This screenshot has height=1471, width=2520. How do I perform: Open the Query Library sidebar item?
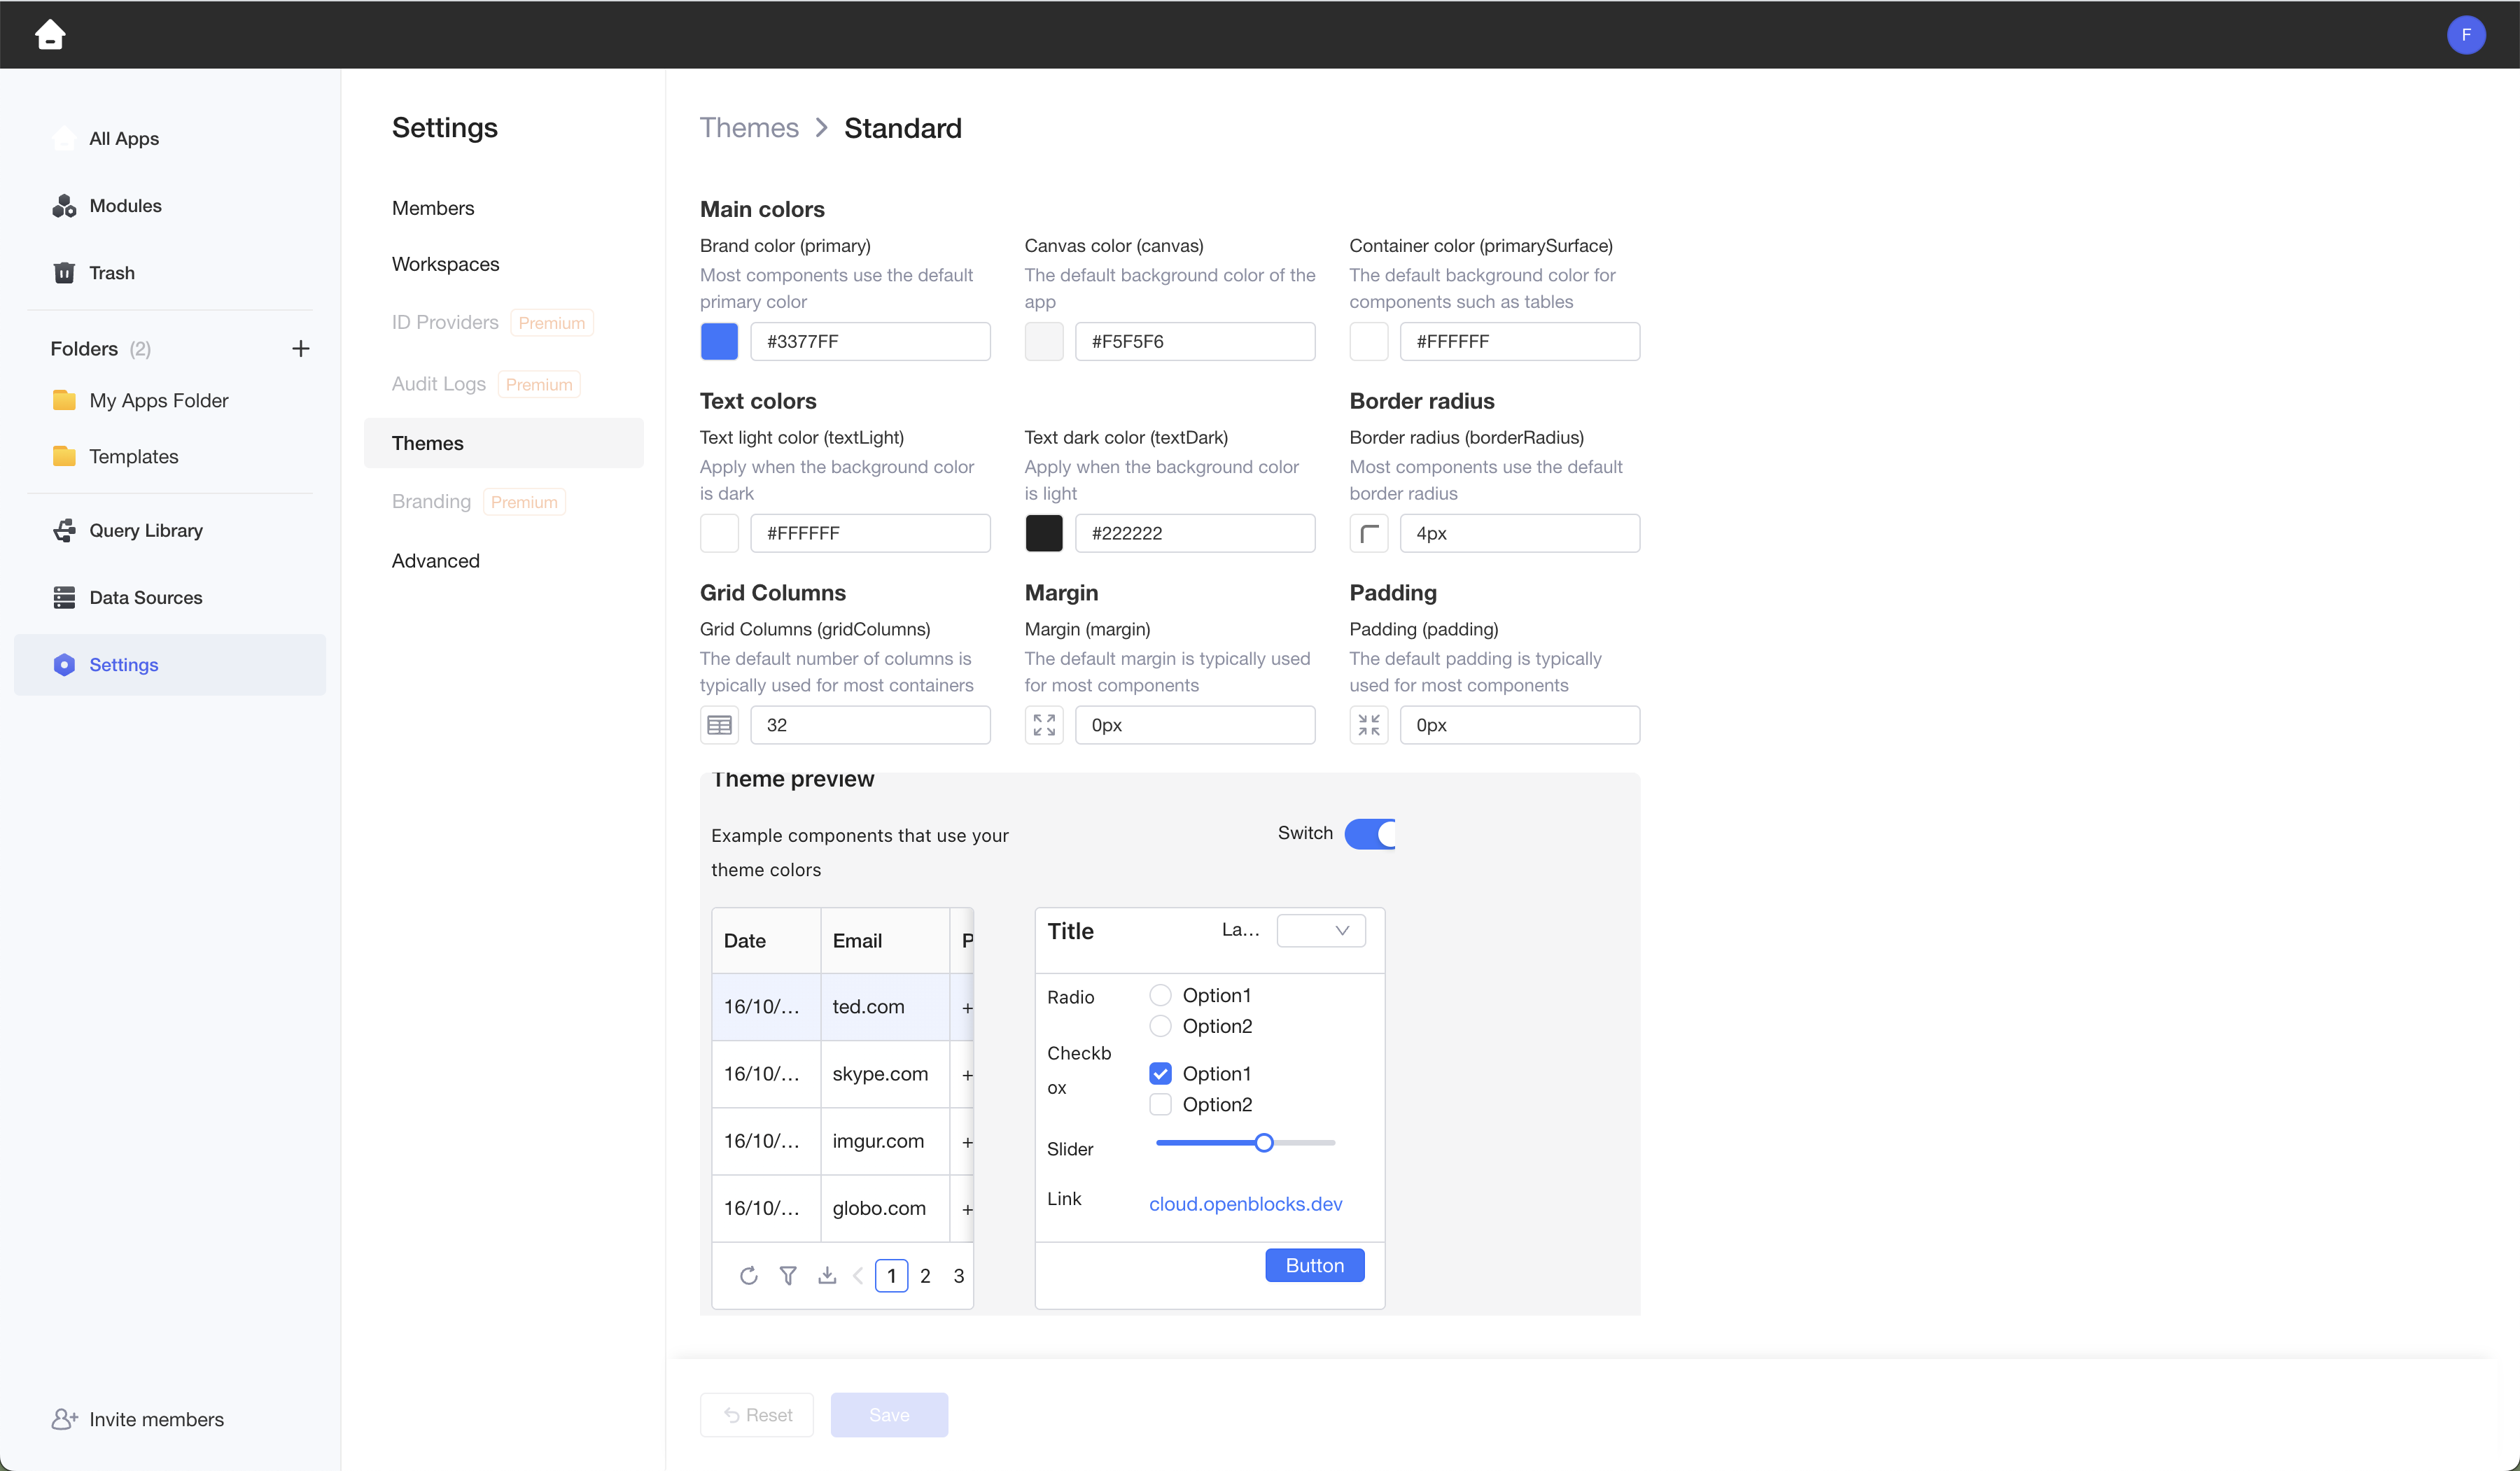pos(145,530)
